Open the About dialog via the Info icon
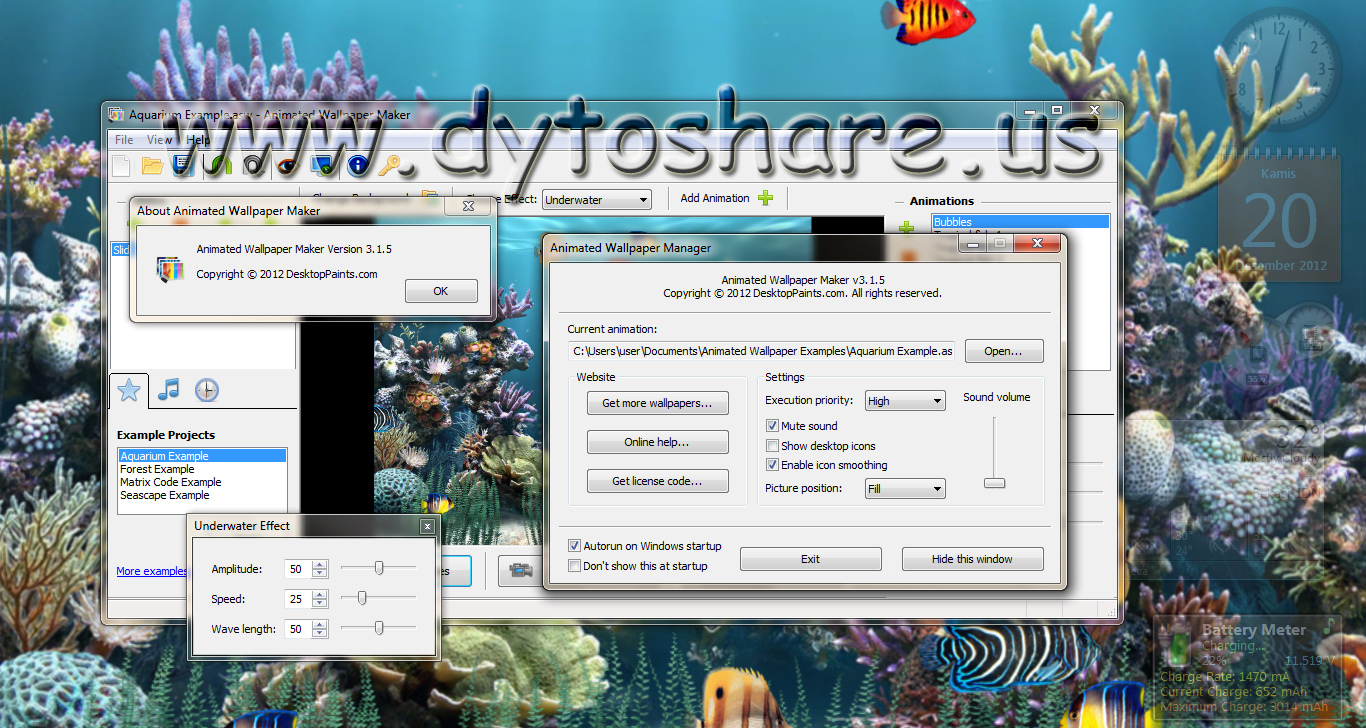Image resolution: width=1366 pixels, height=728 pixels. click(357, 165)
